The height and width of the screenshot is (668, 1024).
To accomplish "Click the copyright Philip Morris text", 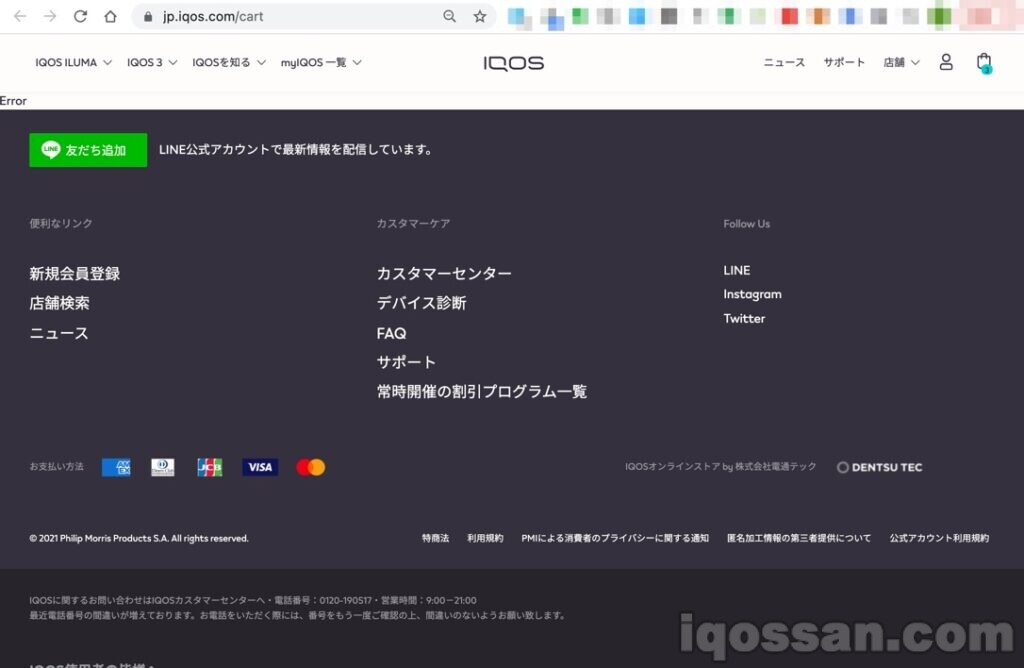I will point(139,539).
